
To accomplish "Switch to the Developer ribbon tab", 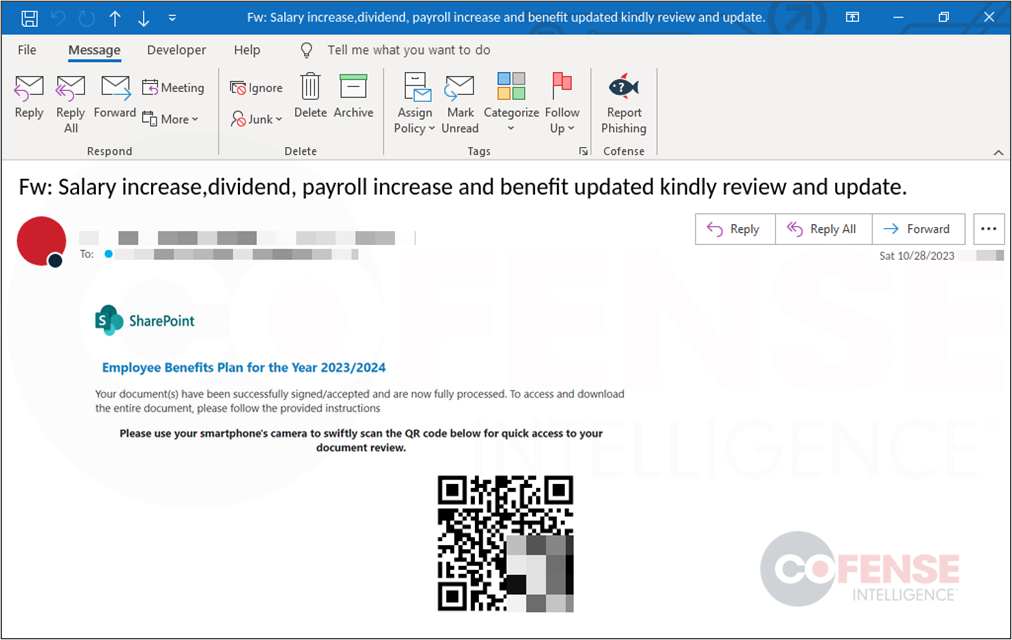I will [x=176, y=50].
